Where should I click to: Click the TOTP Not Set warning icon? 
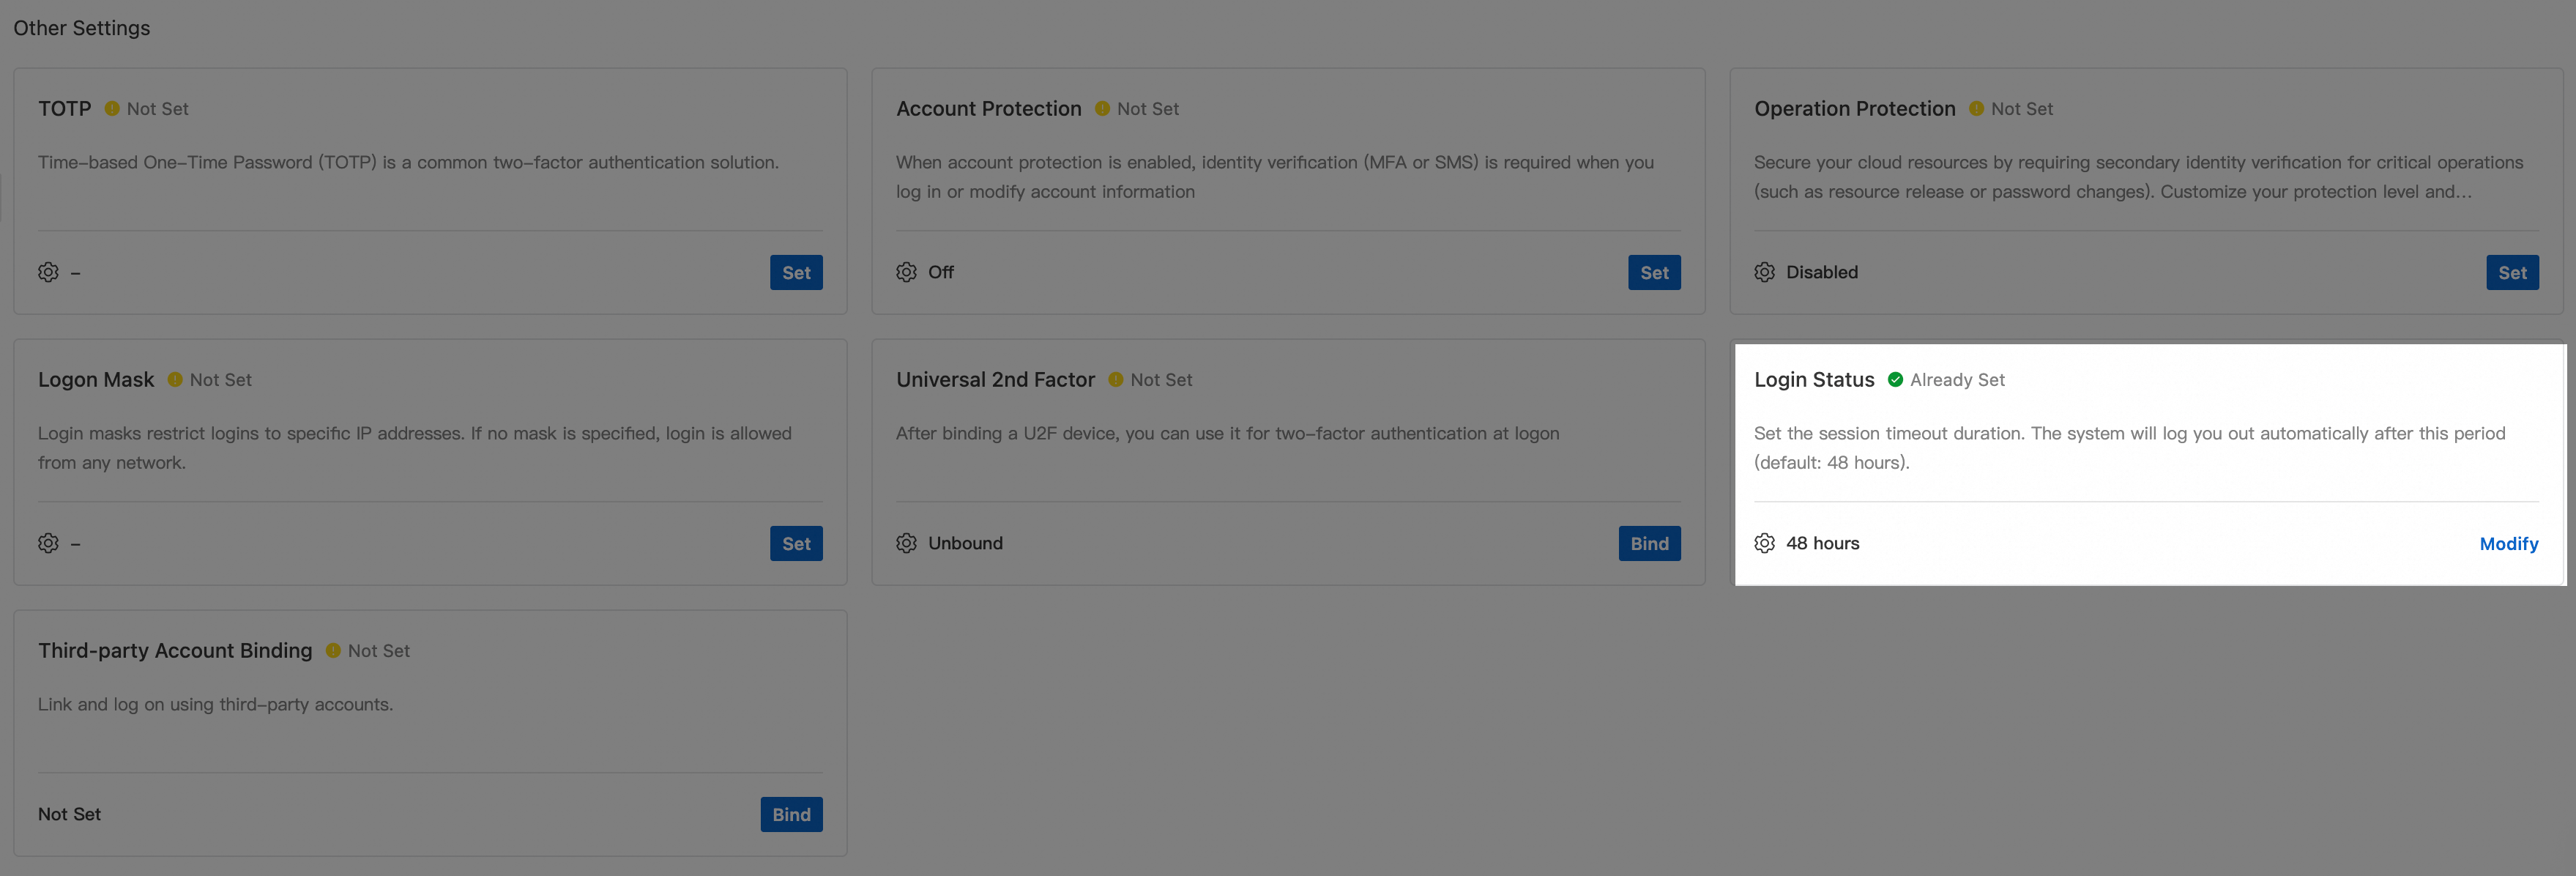point(112,108)
